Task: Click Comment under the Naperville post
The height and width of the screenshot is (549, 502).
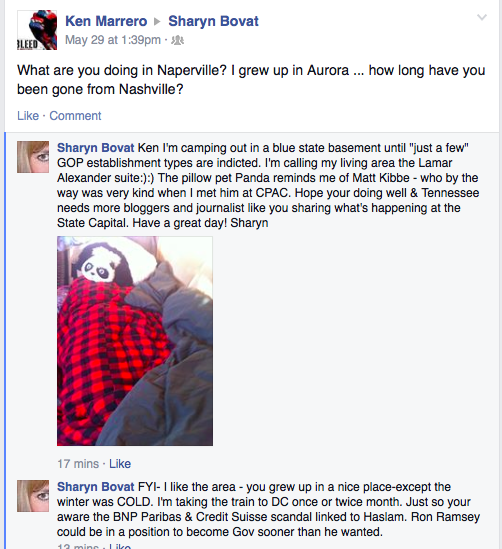Action: [x=75, y=116]
